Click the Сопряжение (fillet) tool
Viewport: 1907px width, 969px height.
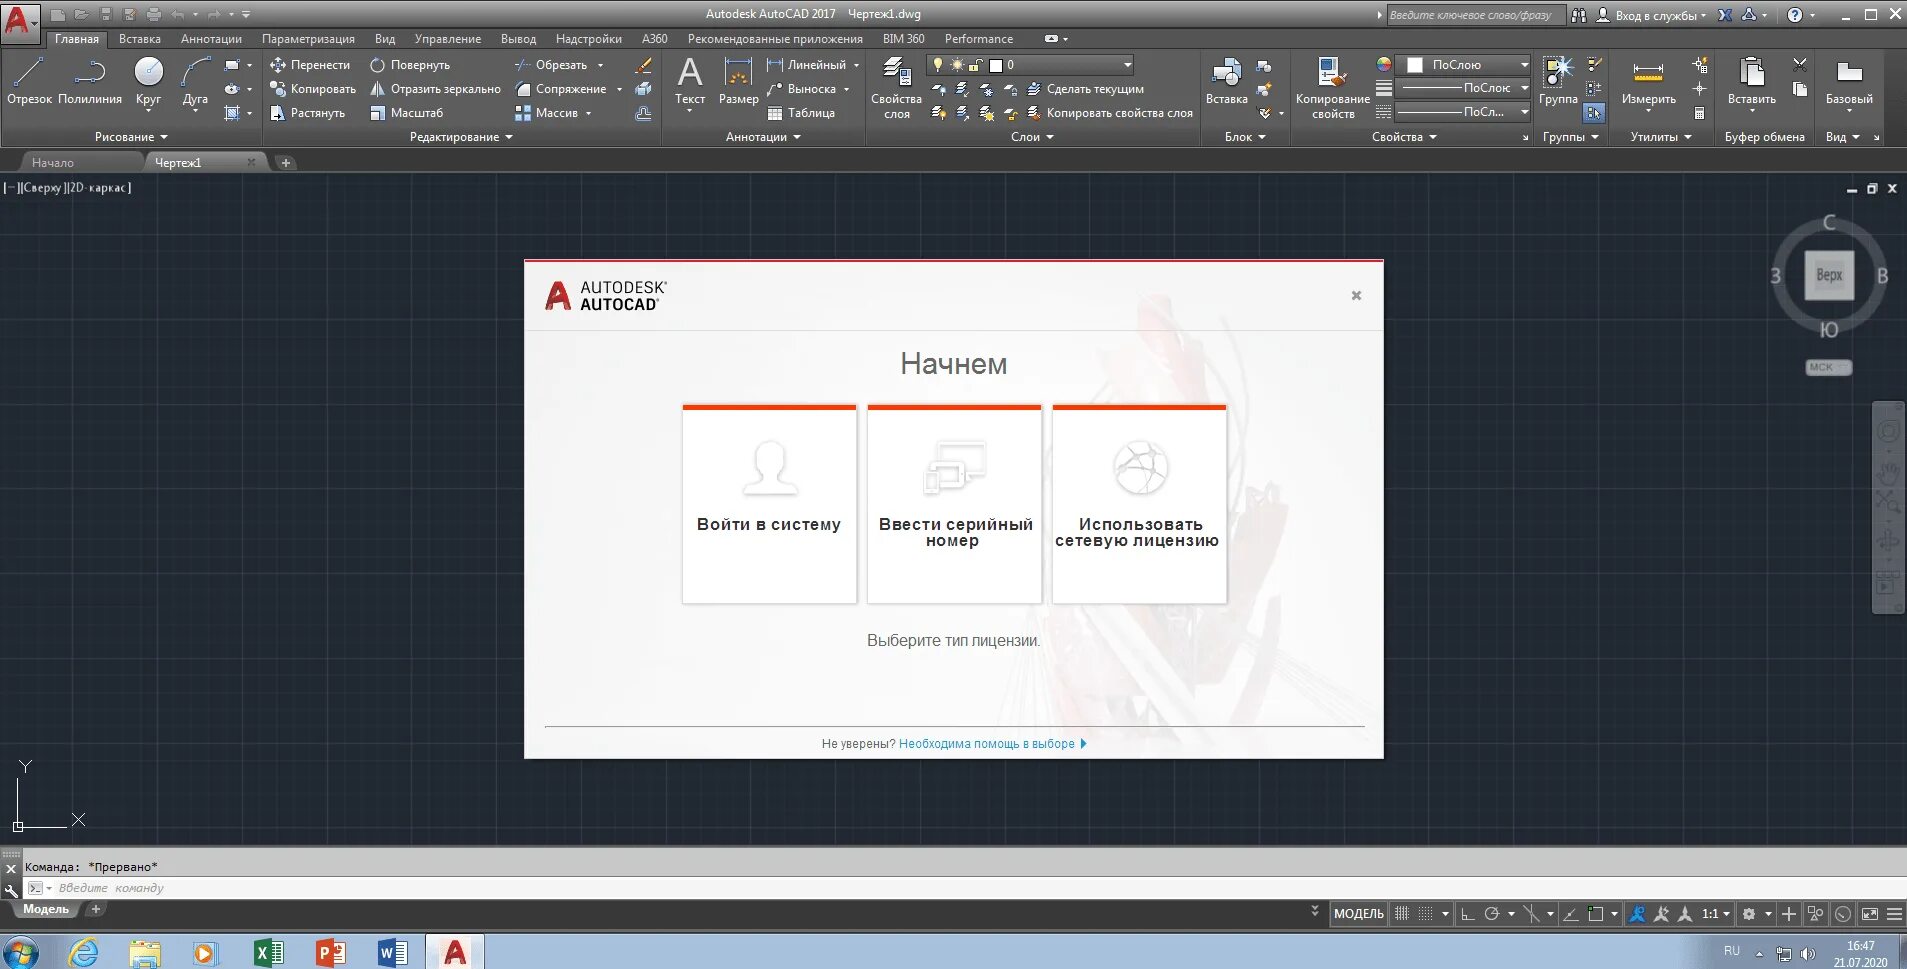point(560,89)
